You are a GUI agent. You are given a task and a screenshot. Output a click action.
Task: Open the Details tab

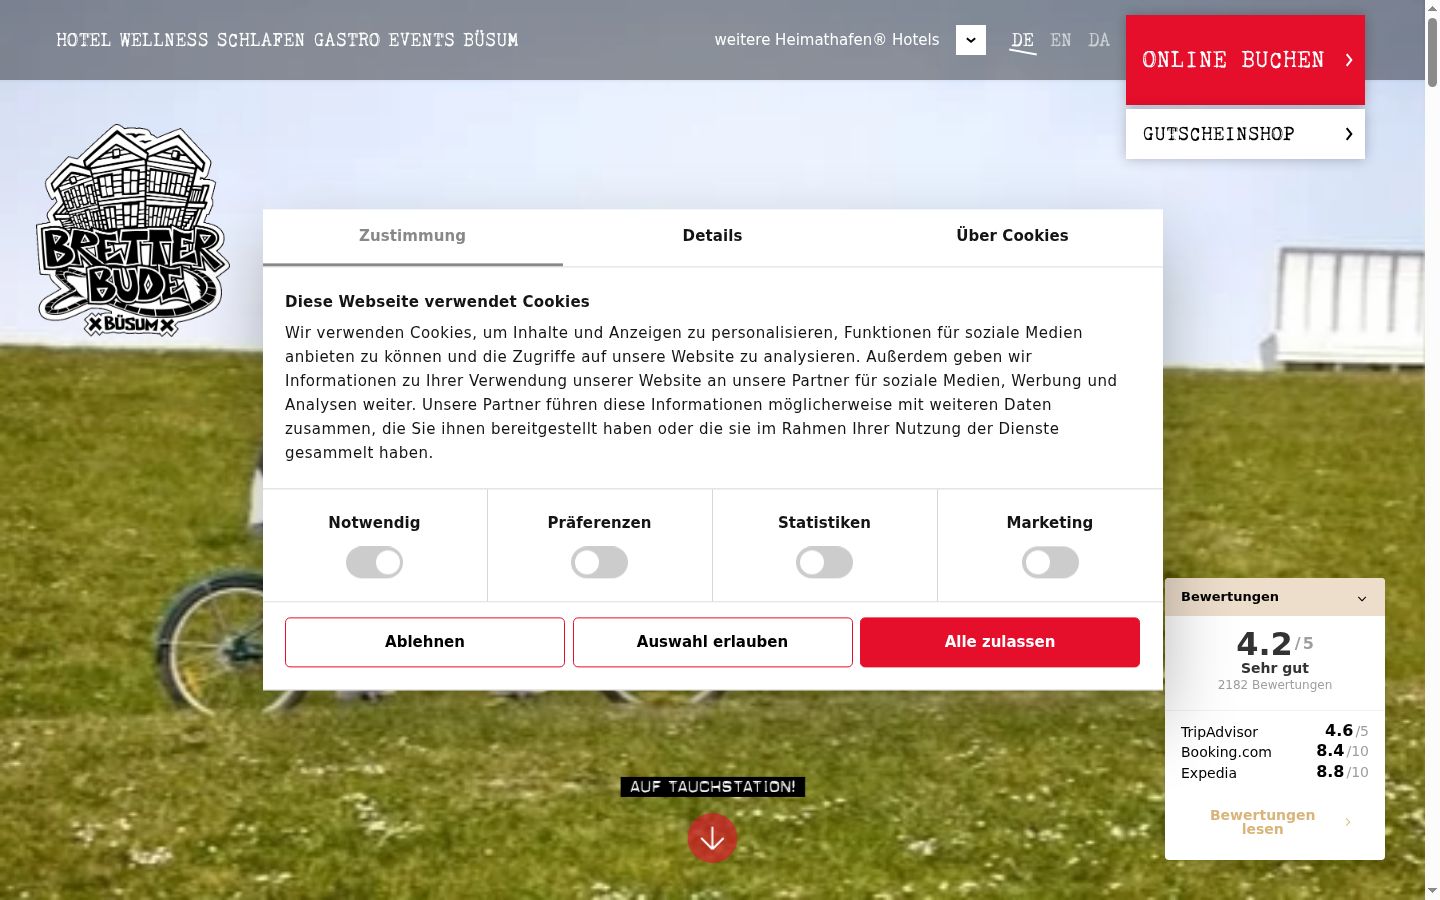pyautogui.click(x=712, y=237)
